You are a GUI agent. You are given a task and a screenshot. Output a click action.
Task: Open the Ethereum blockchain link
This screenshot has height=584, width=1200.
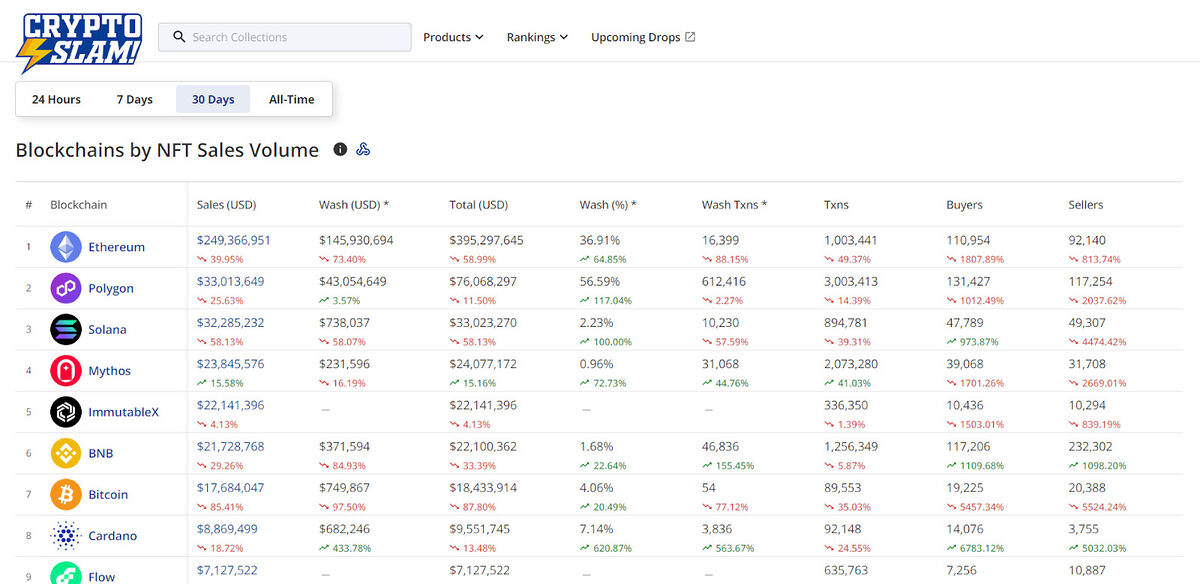coord(116,247)
